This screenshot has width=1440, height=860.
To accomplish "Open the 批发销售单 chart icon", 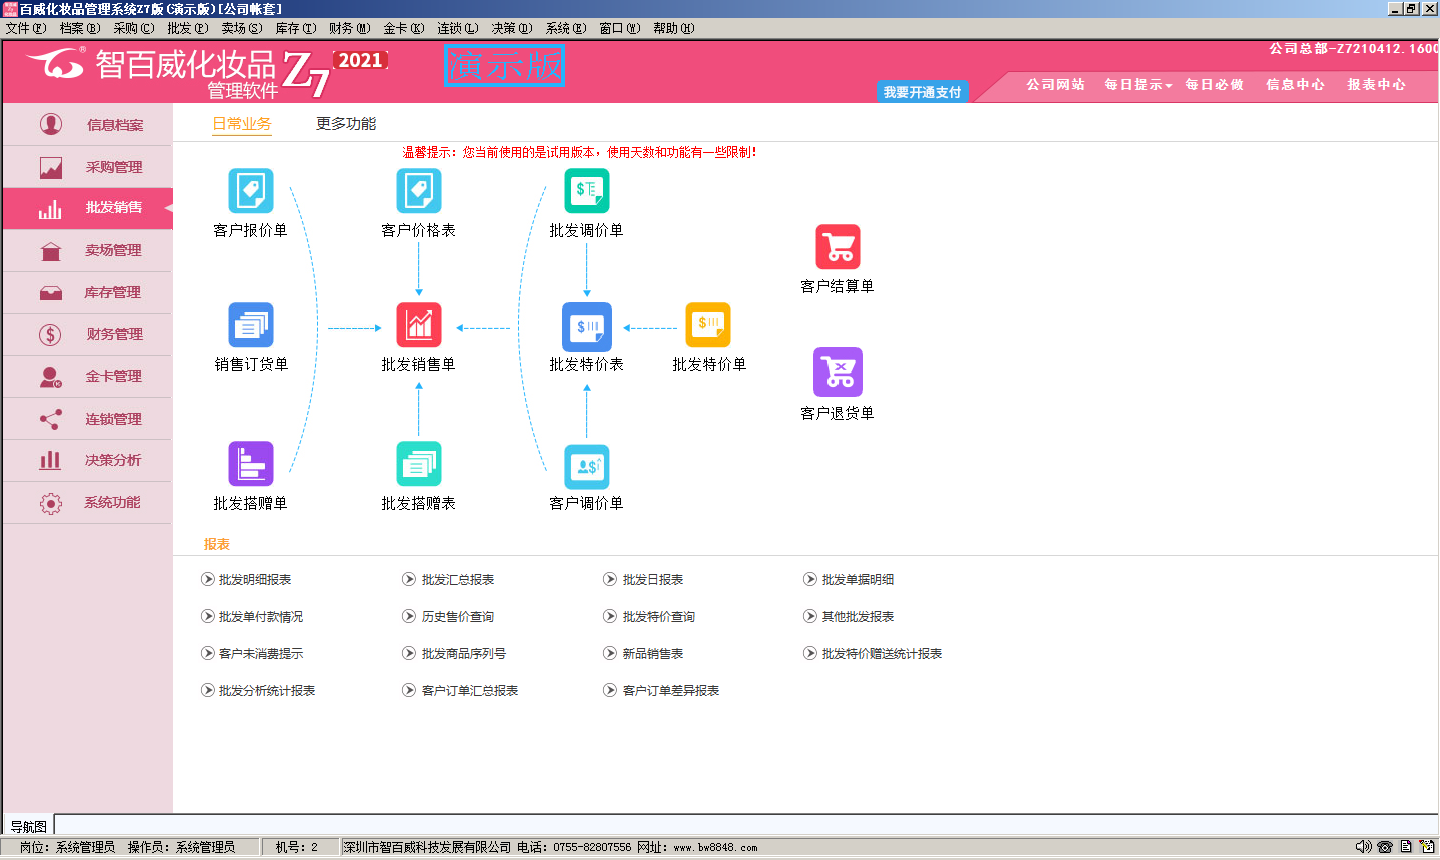I will [418, 325].
